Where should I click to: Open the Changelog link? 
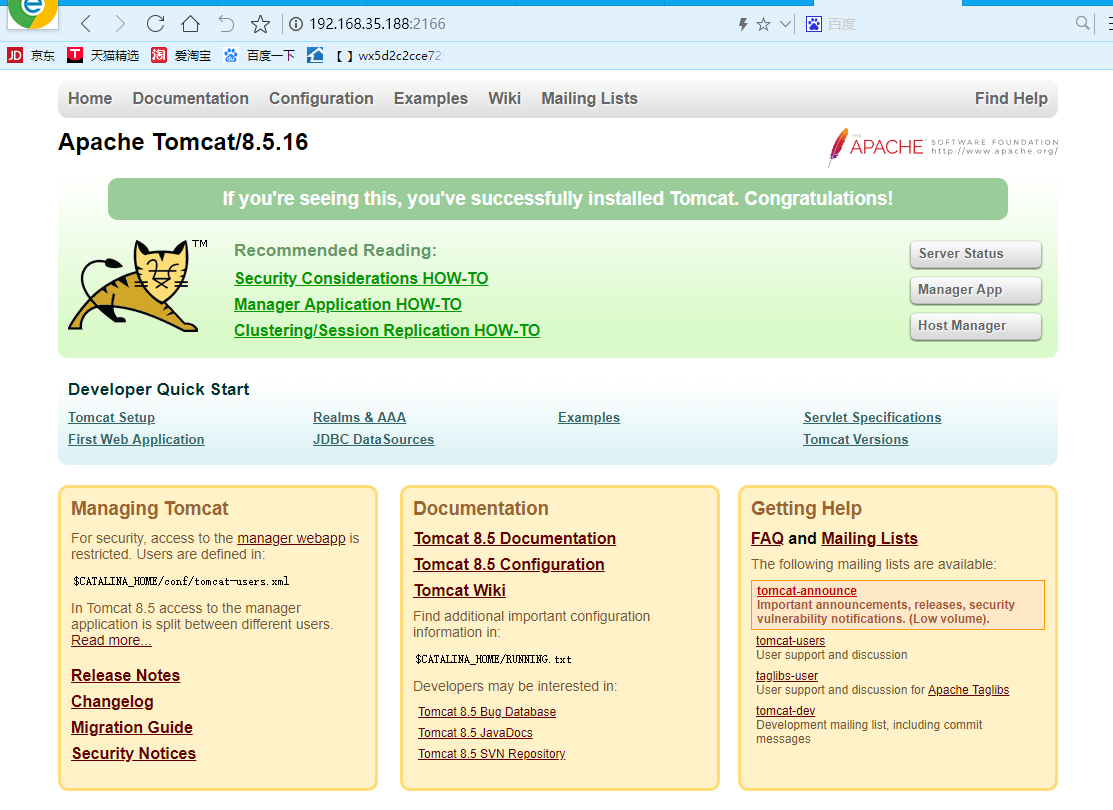coord(112,701)
